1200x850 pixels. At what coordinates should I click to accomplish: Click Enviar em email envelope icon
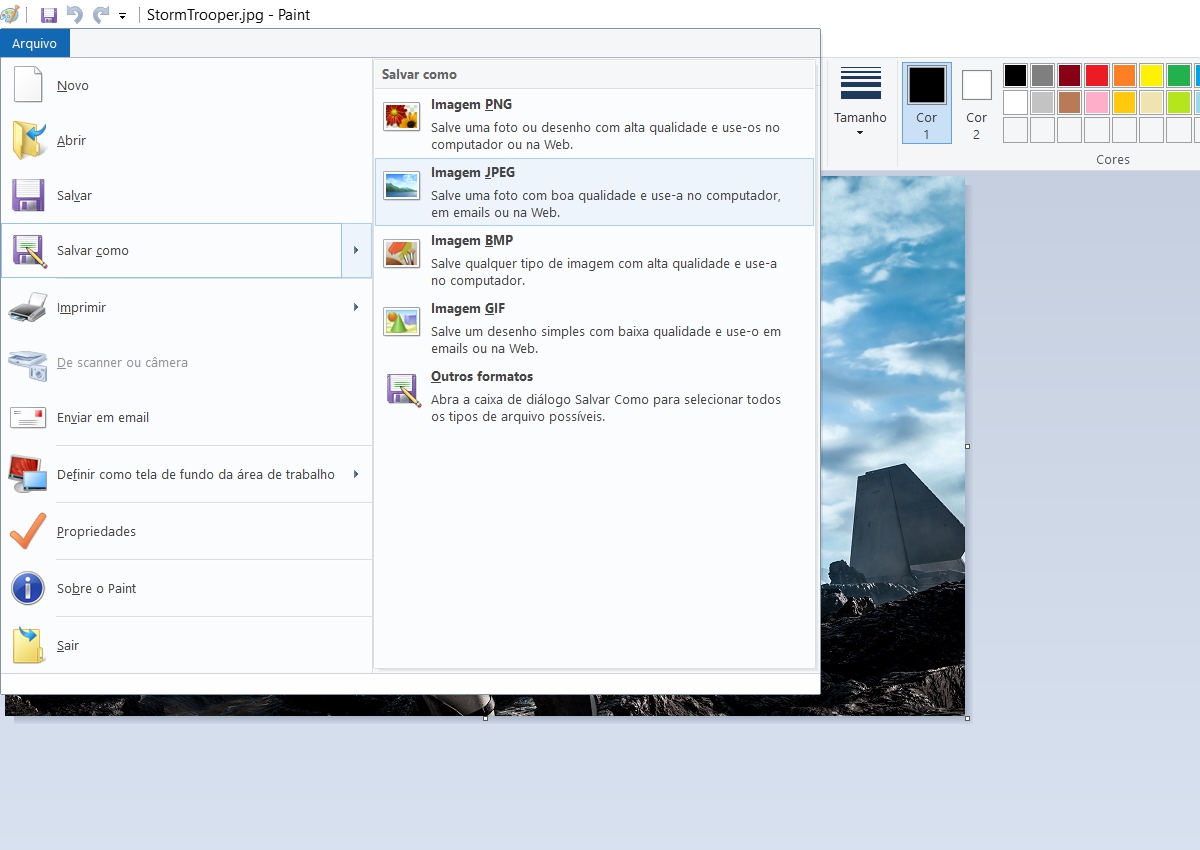click(28, 417)
